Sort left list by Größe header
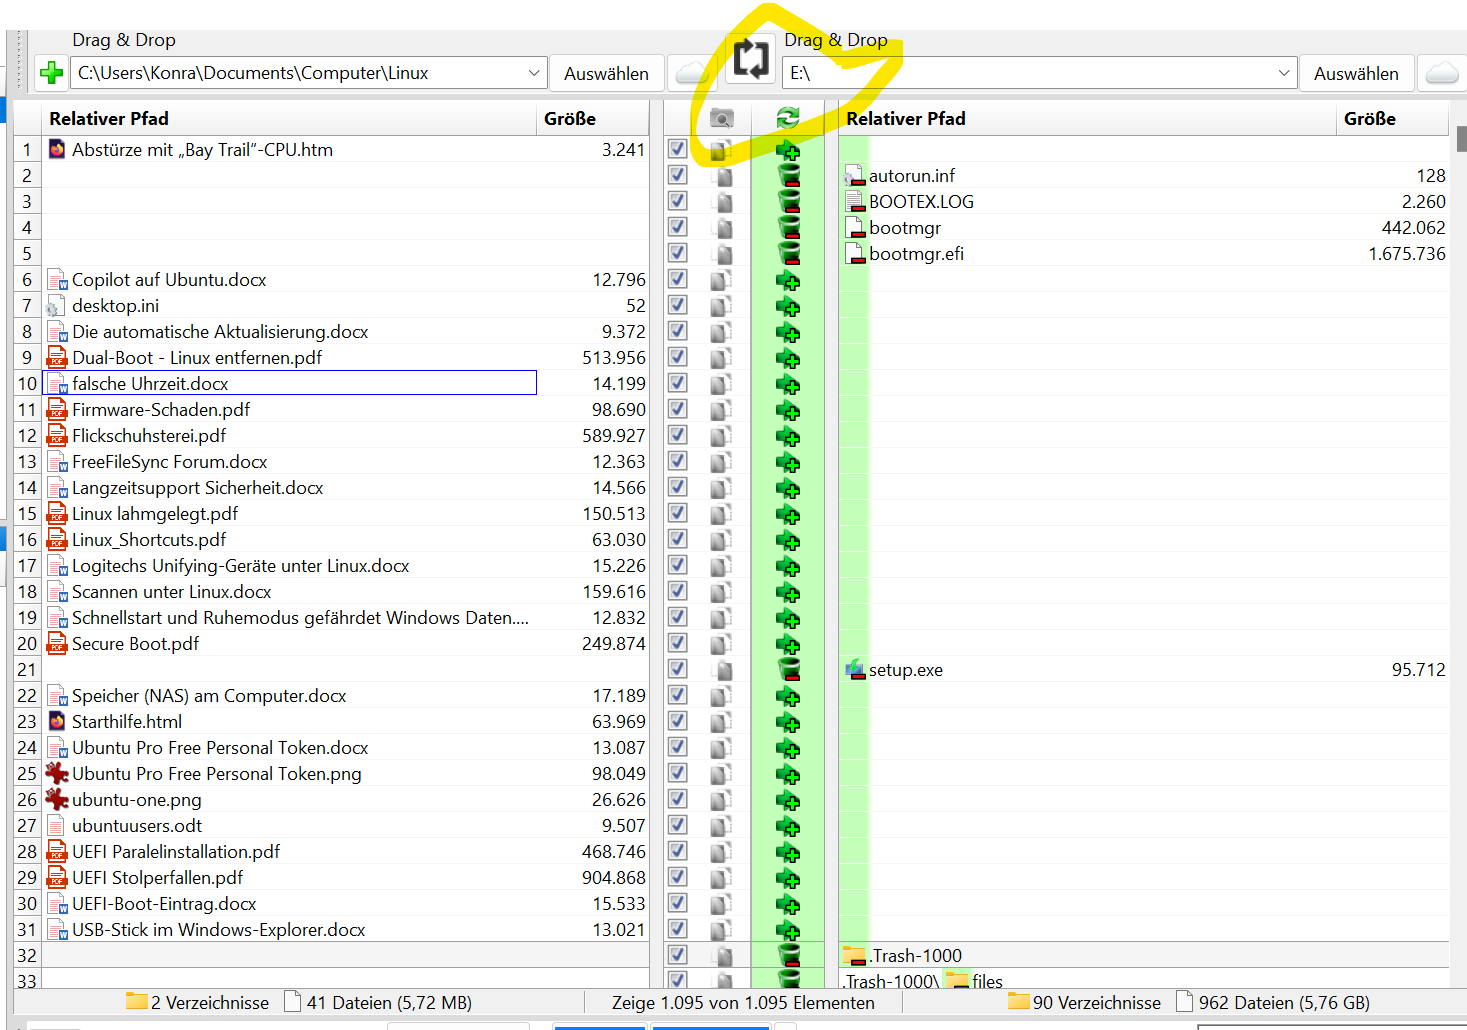 [x=593, y=118]
